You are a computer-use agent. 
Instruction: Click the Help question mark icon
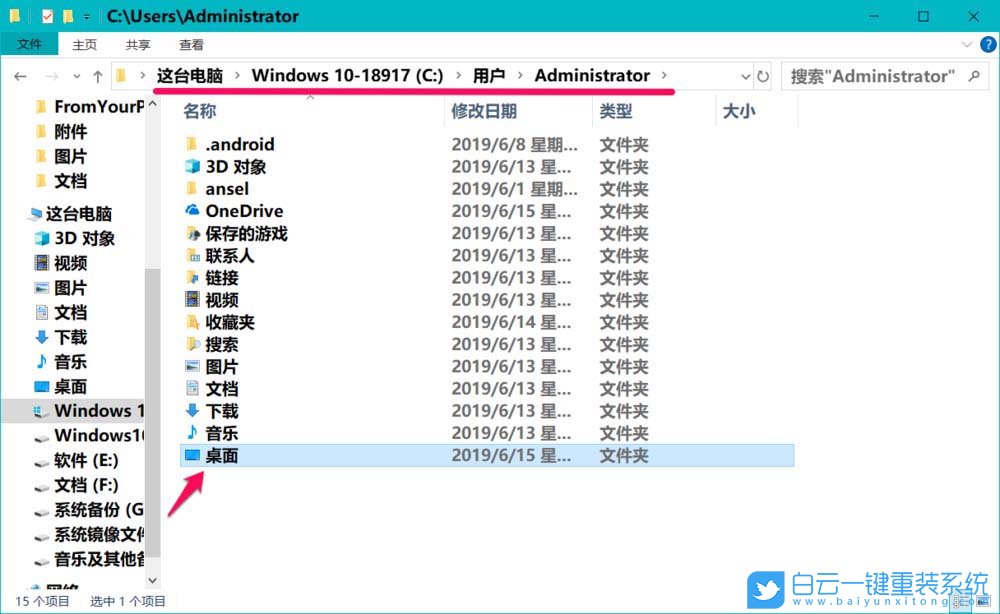pos(988,44)
